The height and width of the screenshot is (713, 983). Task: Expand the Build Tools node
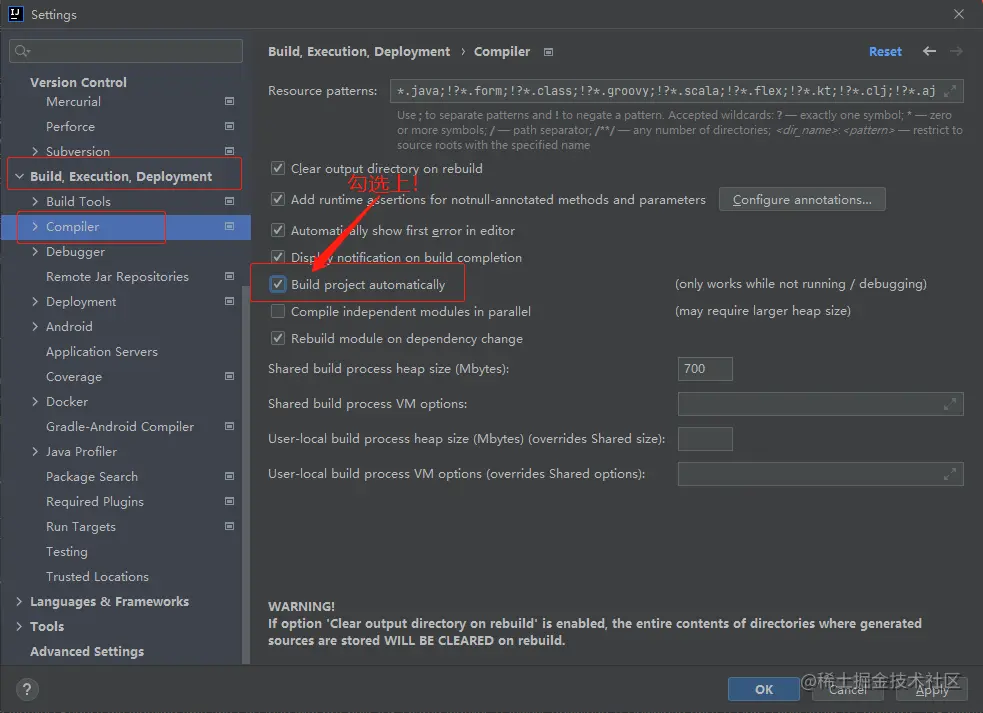pos(35,201)
